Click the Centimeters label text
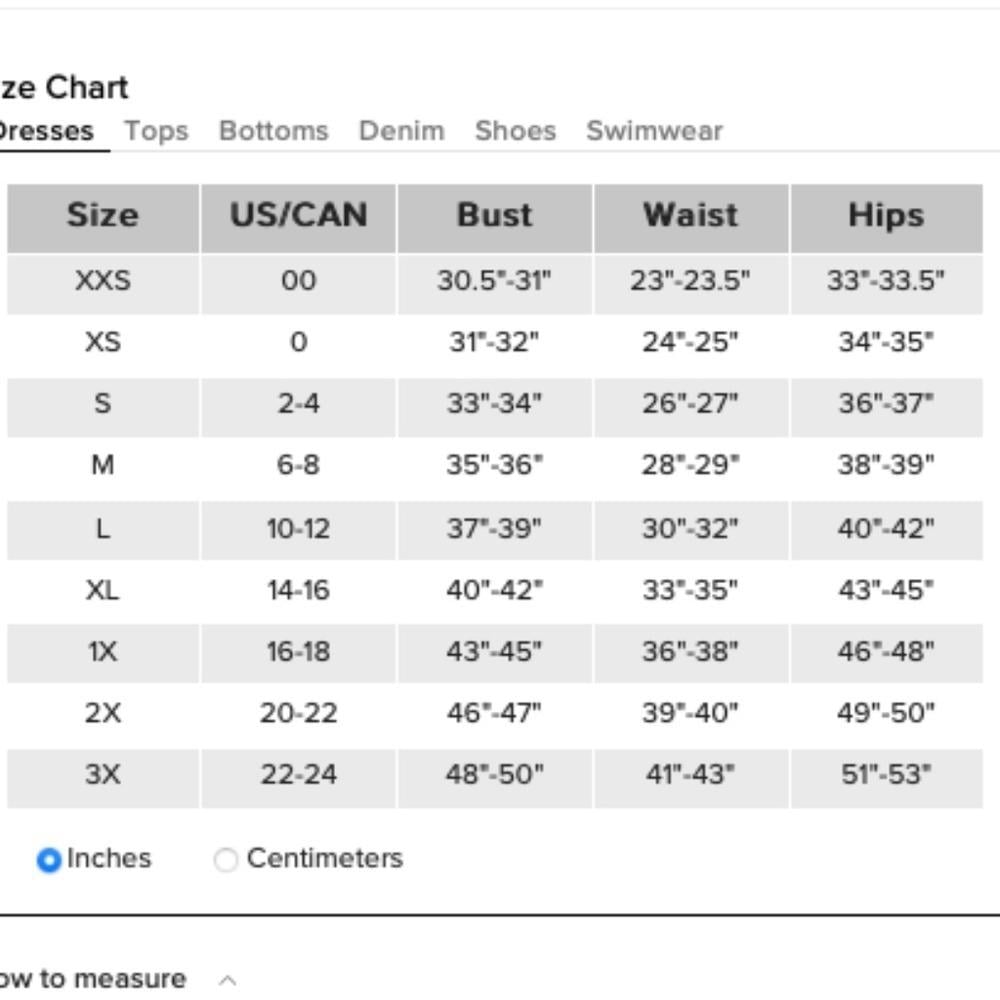 [x=325, y=858]
